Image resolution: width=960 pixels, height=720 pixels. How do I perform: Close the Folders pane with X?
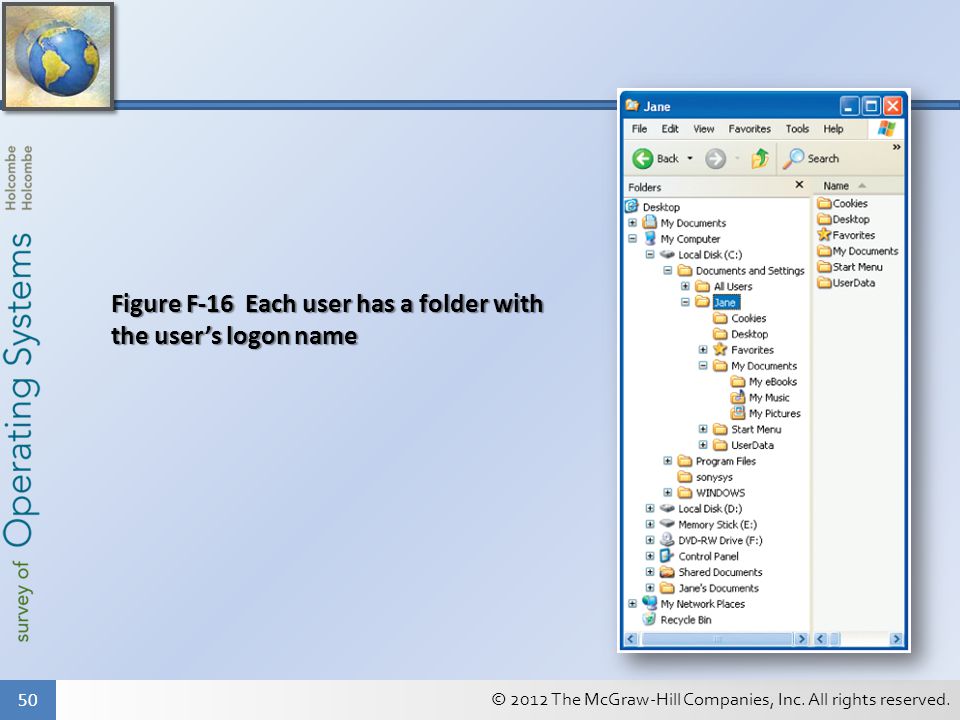coord(799,184)
